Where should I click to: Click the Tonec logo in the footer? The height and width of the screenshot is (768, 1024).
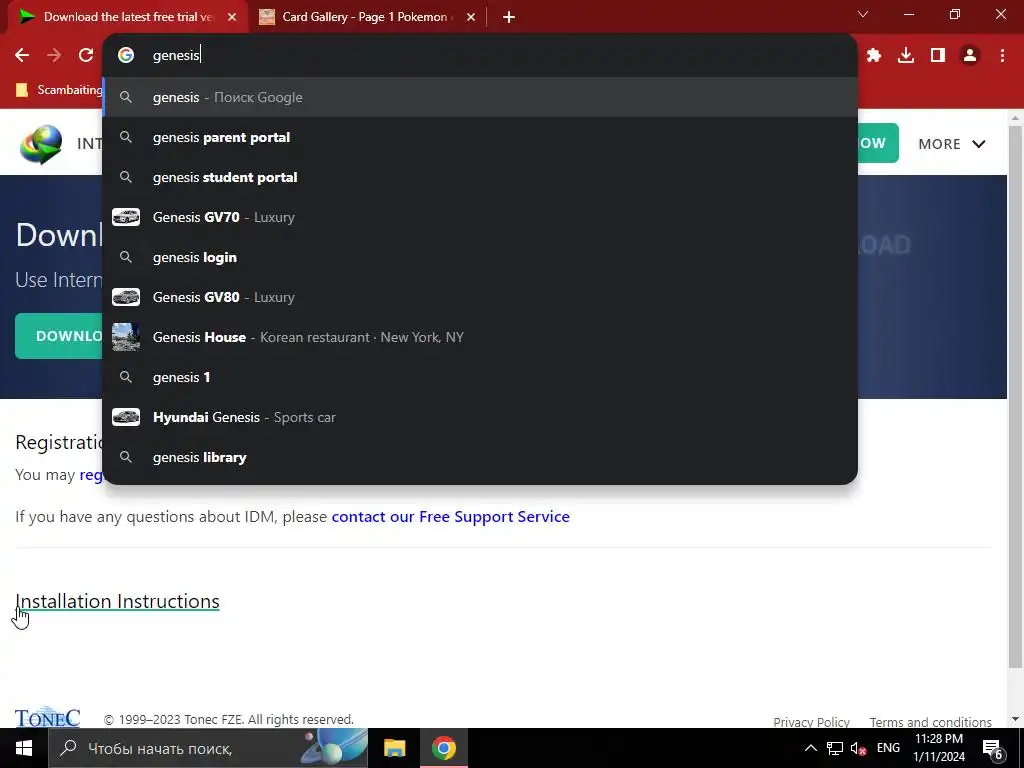point(48,717)
